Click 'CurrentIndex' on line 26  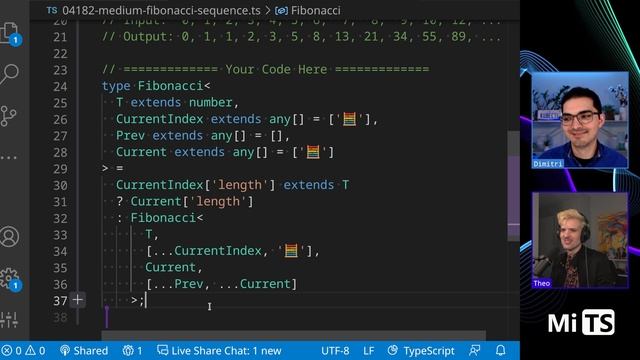[x=160, y=119]
